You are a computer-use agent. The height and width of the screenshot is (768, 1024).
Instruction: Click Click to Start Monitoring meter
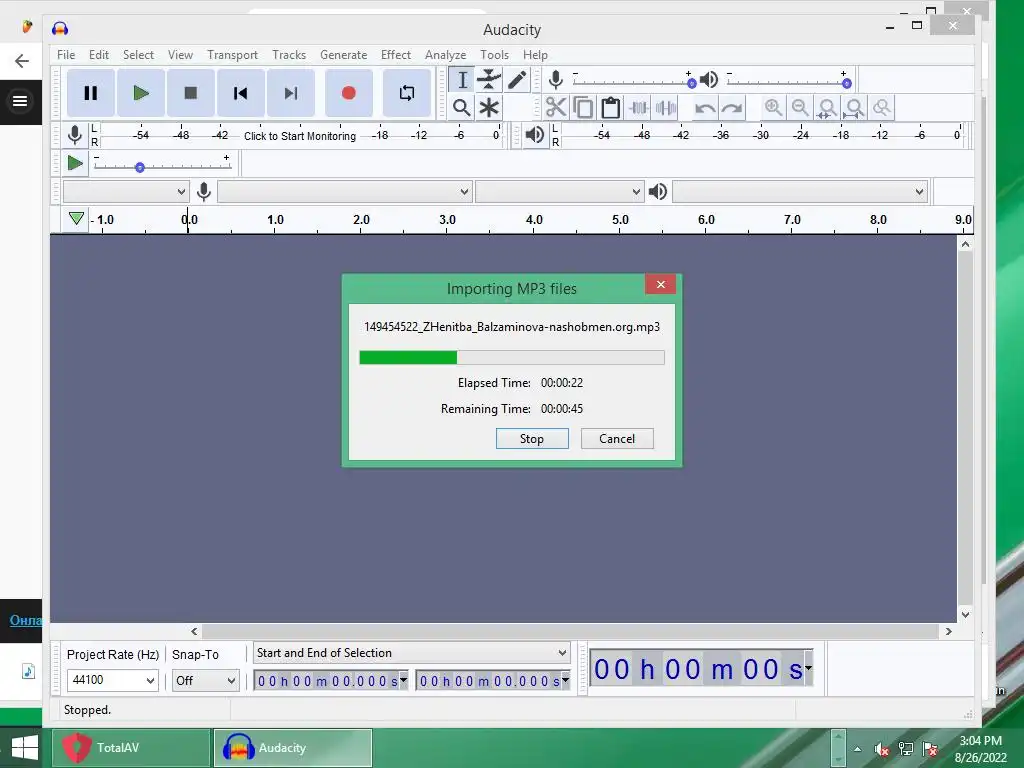300,136
